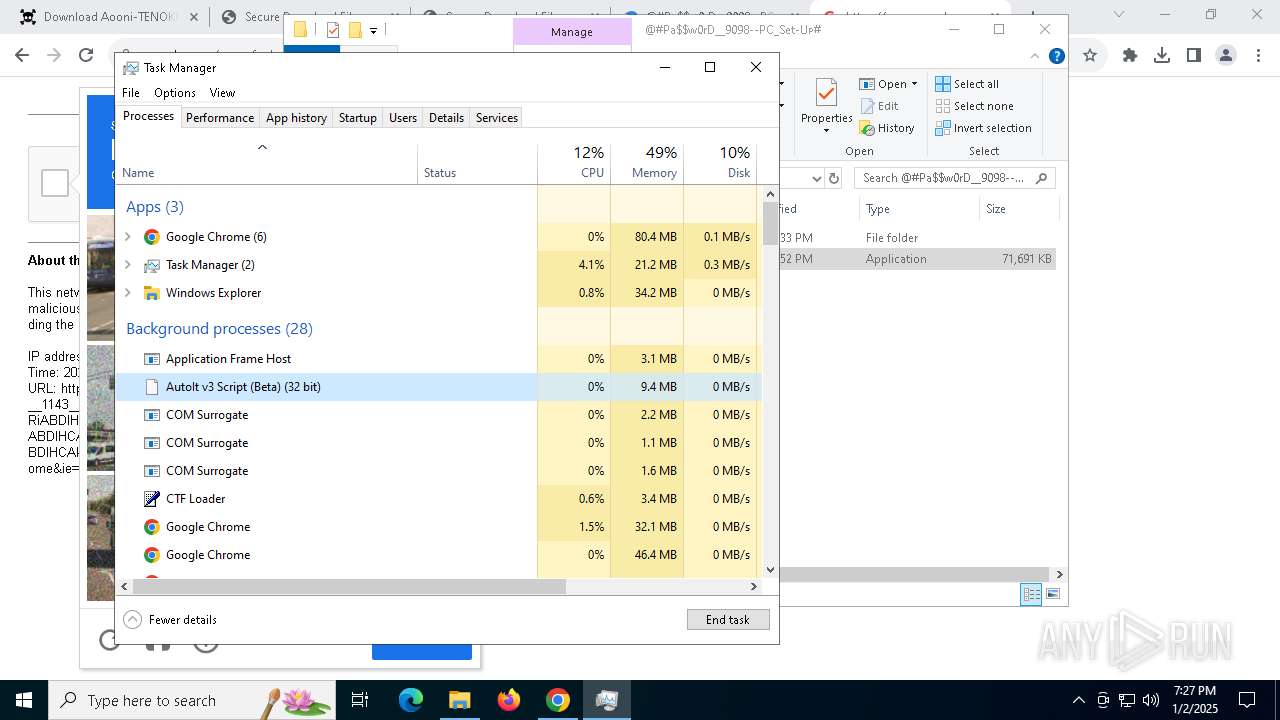
Task: Switch to the Users tab
Action: pyautogui.click(x=403, y=118)
